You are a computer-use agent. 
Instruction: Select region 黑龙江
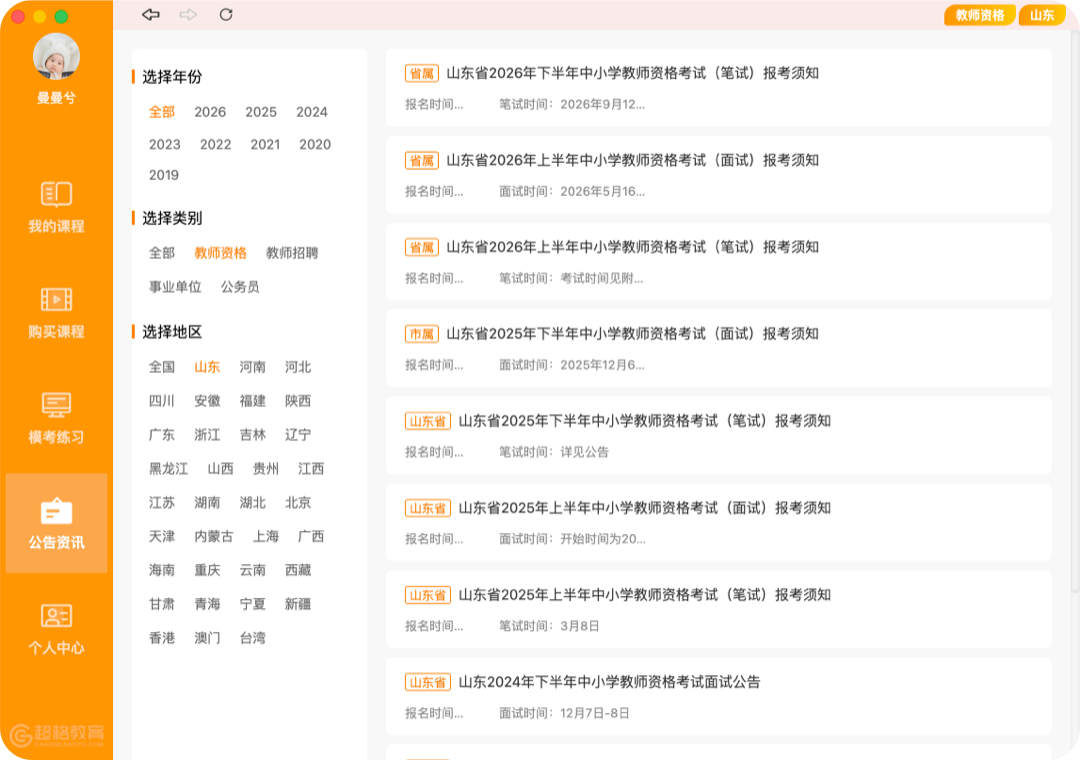click(x=169, y=469)
